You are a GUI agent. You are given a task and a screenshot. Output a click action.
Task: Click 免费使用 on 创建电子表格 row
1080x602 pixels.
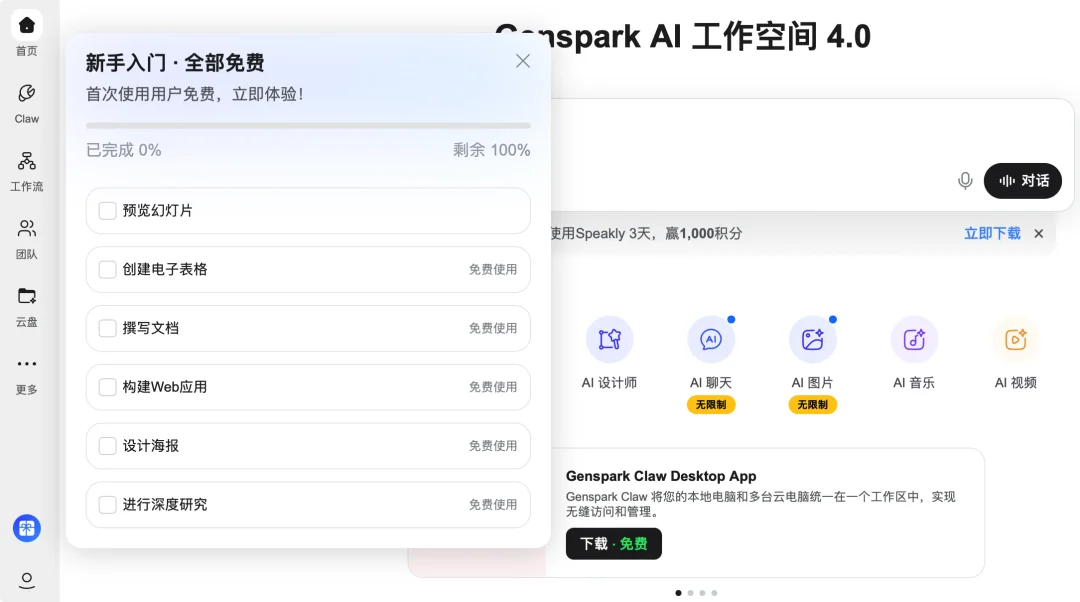pyautogui.click(x=493, y=269)
